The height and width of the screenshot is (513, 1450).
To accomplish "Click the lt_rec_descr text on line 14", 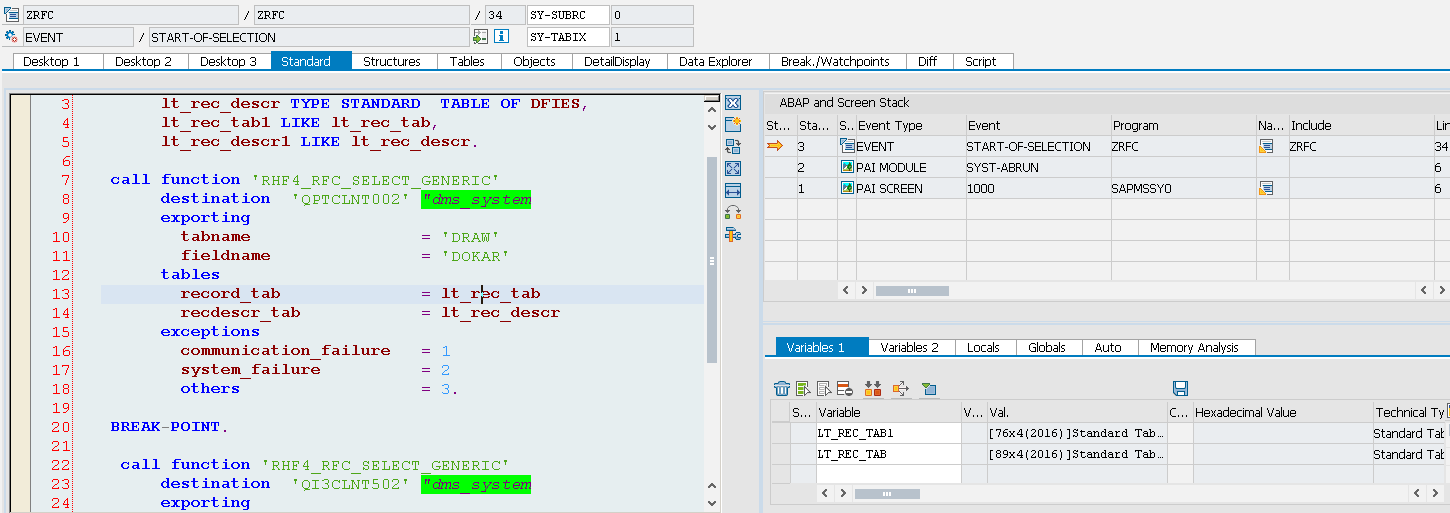I will click(501, 312).
